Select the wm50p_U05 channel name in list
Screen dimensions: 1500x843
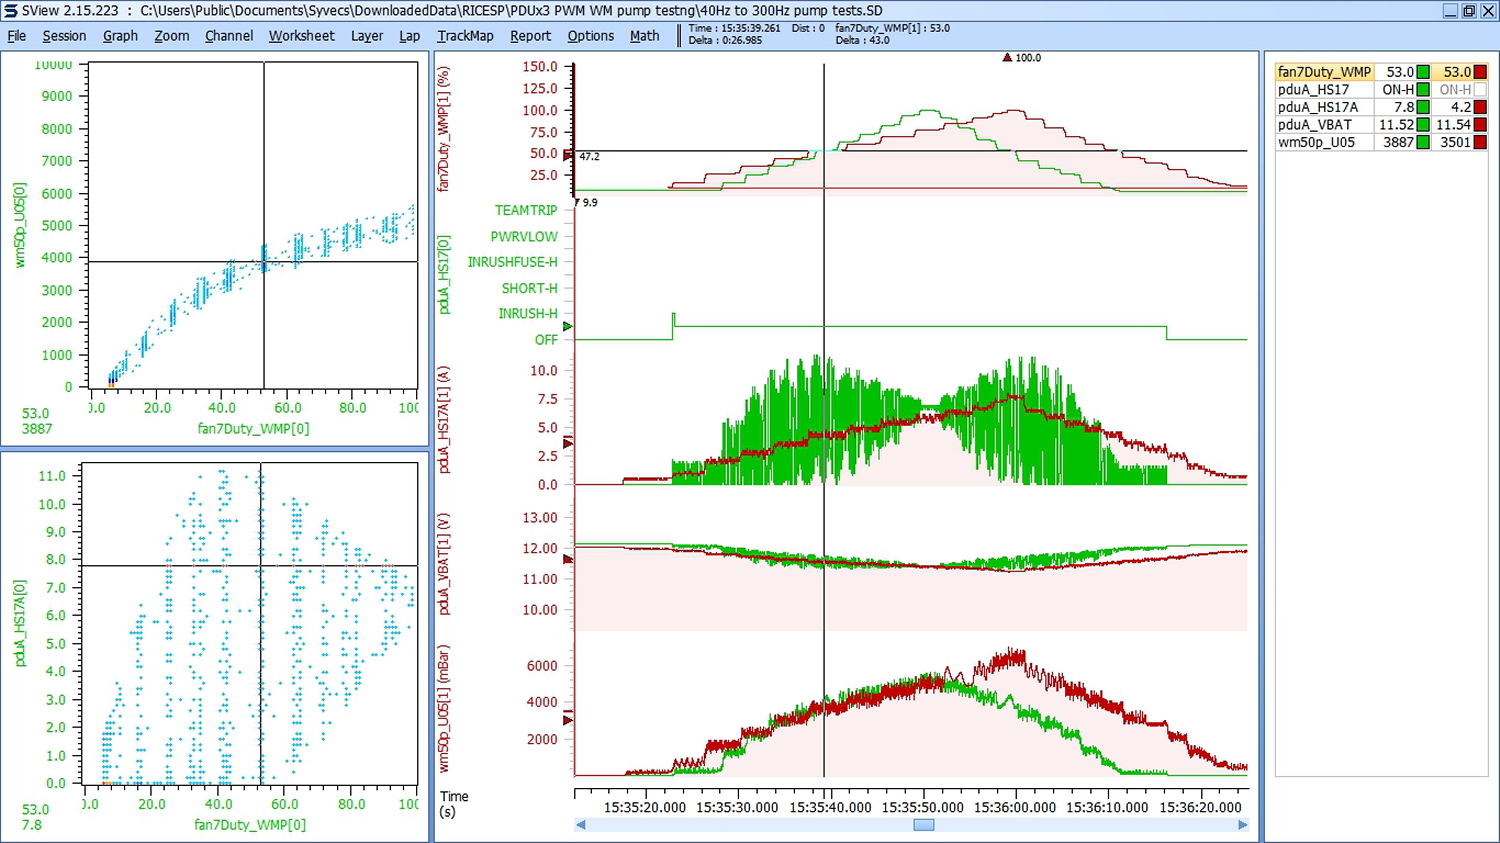coord(1316,142)
